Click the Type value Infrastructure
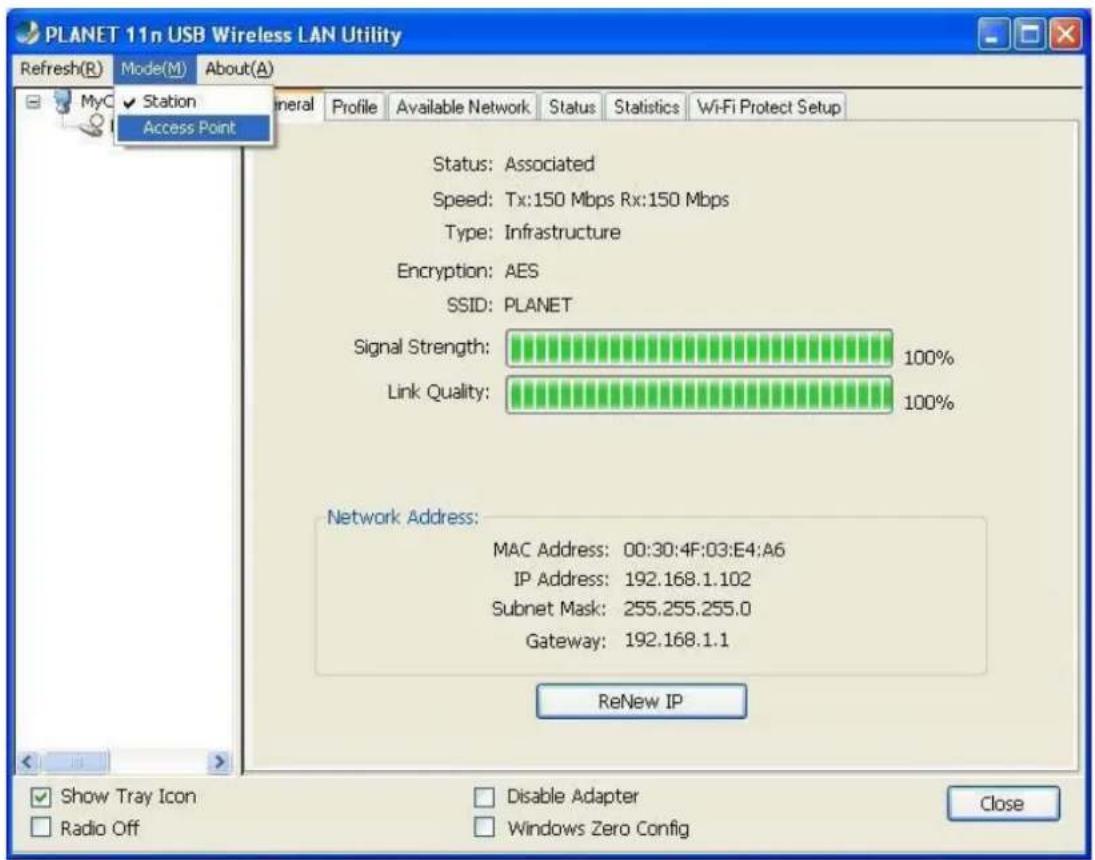Image resolution: width=1095 pixels, height=860 pixels. [x=562, y=232]
